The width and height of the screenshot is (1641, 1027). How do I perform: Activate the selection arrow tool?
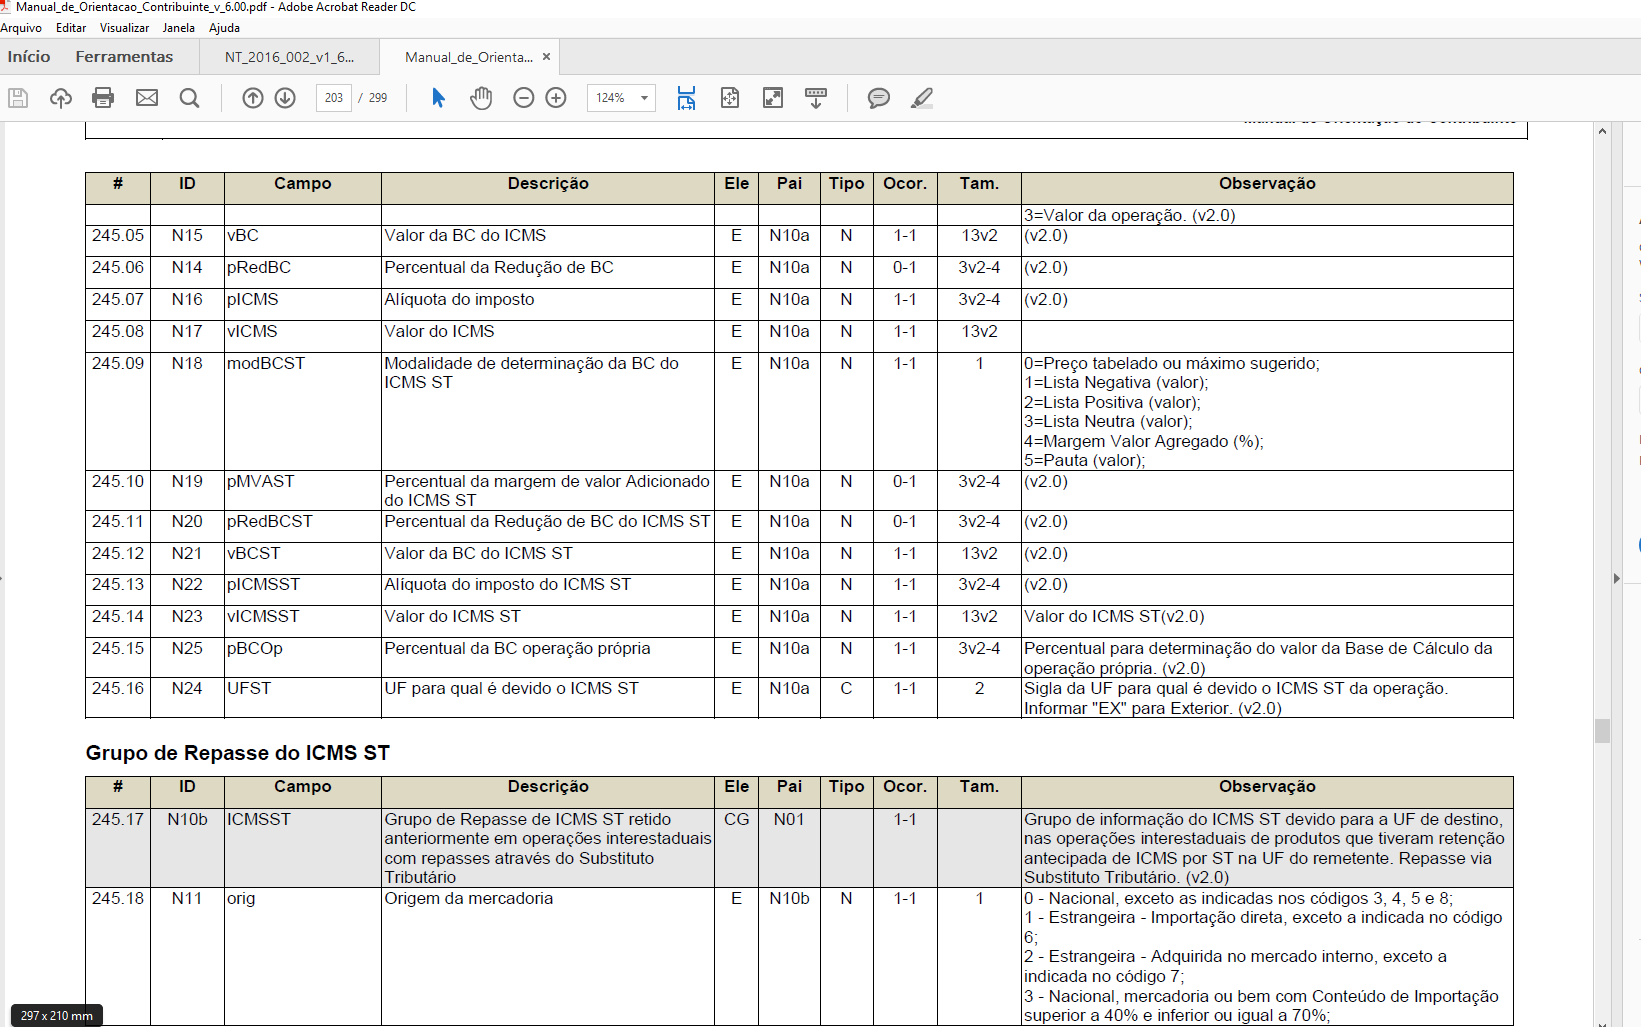point(438,98)
